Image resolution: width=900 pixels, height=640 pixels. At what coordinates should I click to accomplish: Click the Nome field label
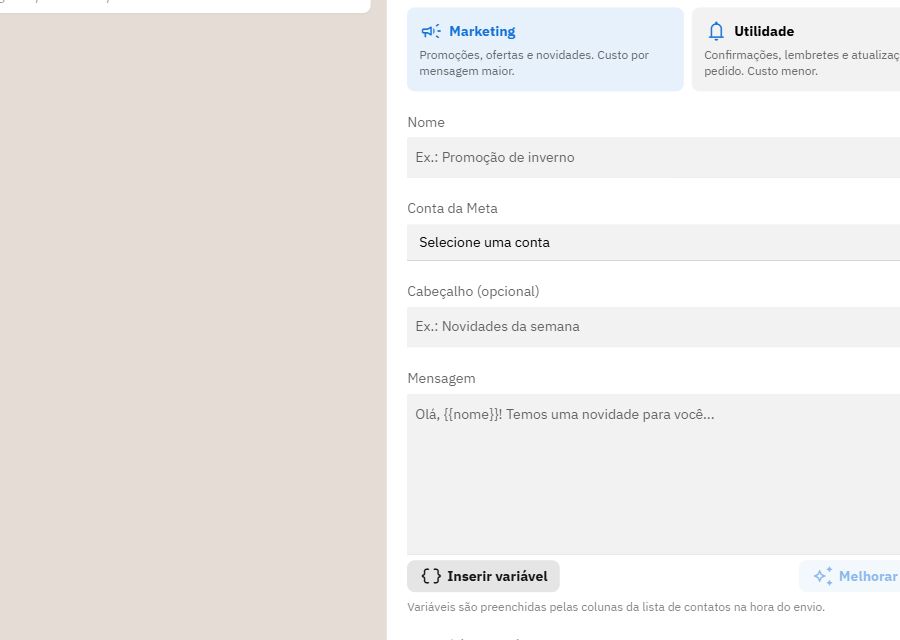click(x=426, y=122)
